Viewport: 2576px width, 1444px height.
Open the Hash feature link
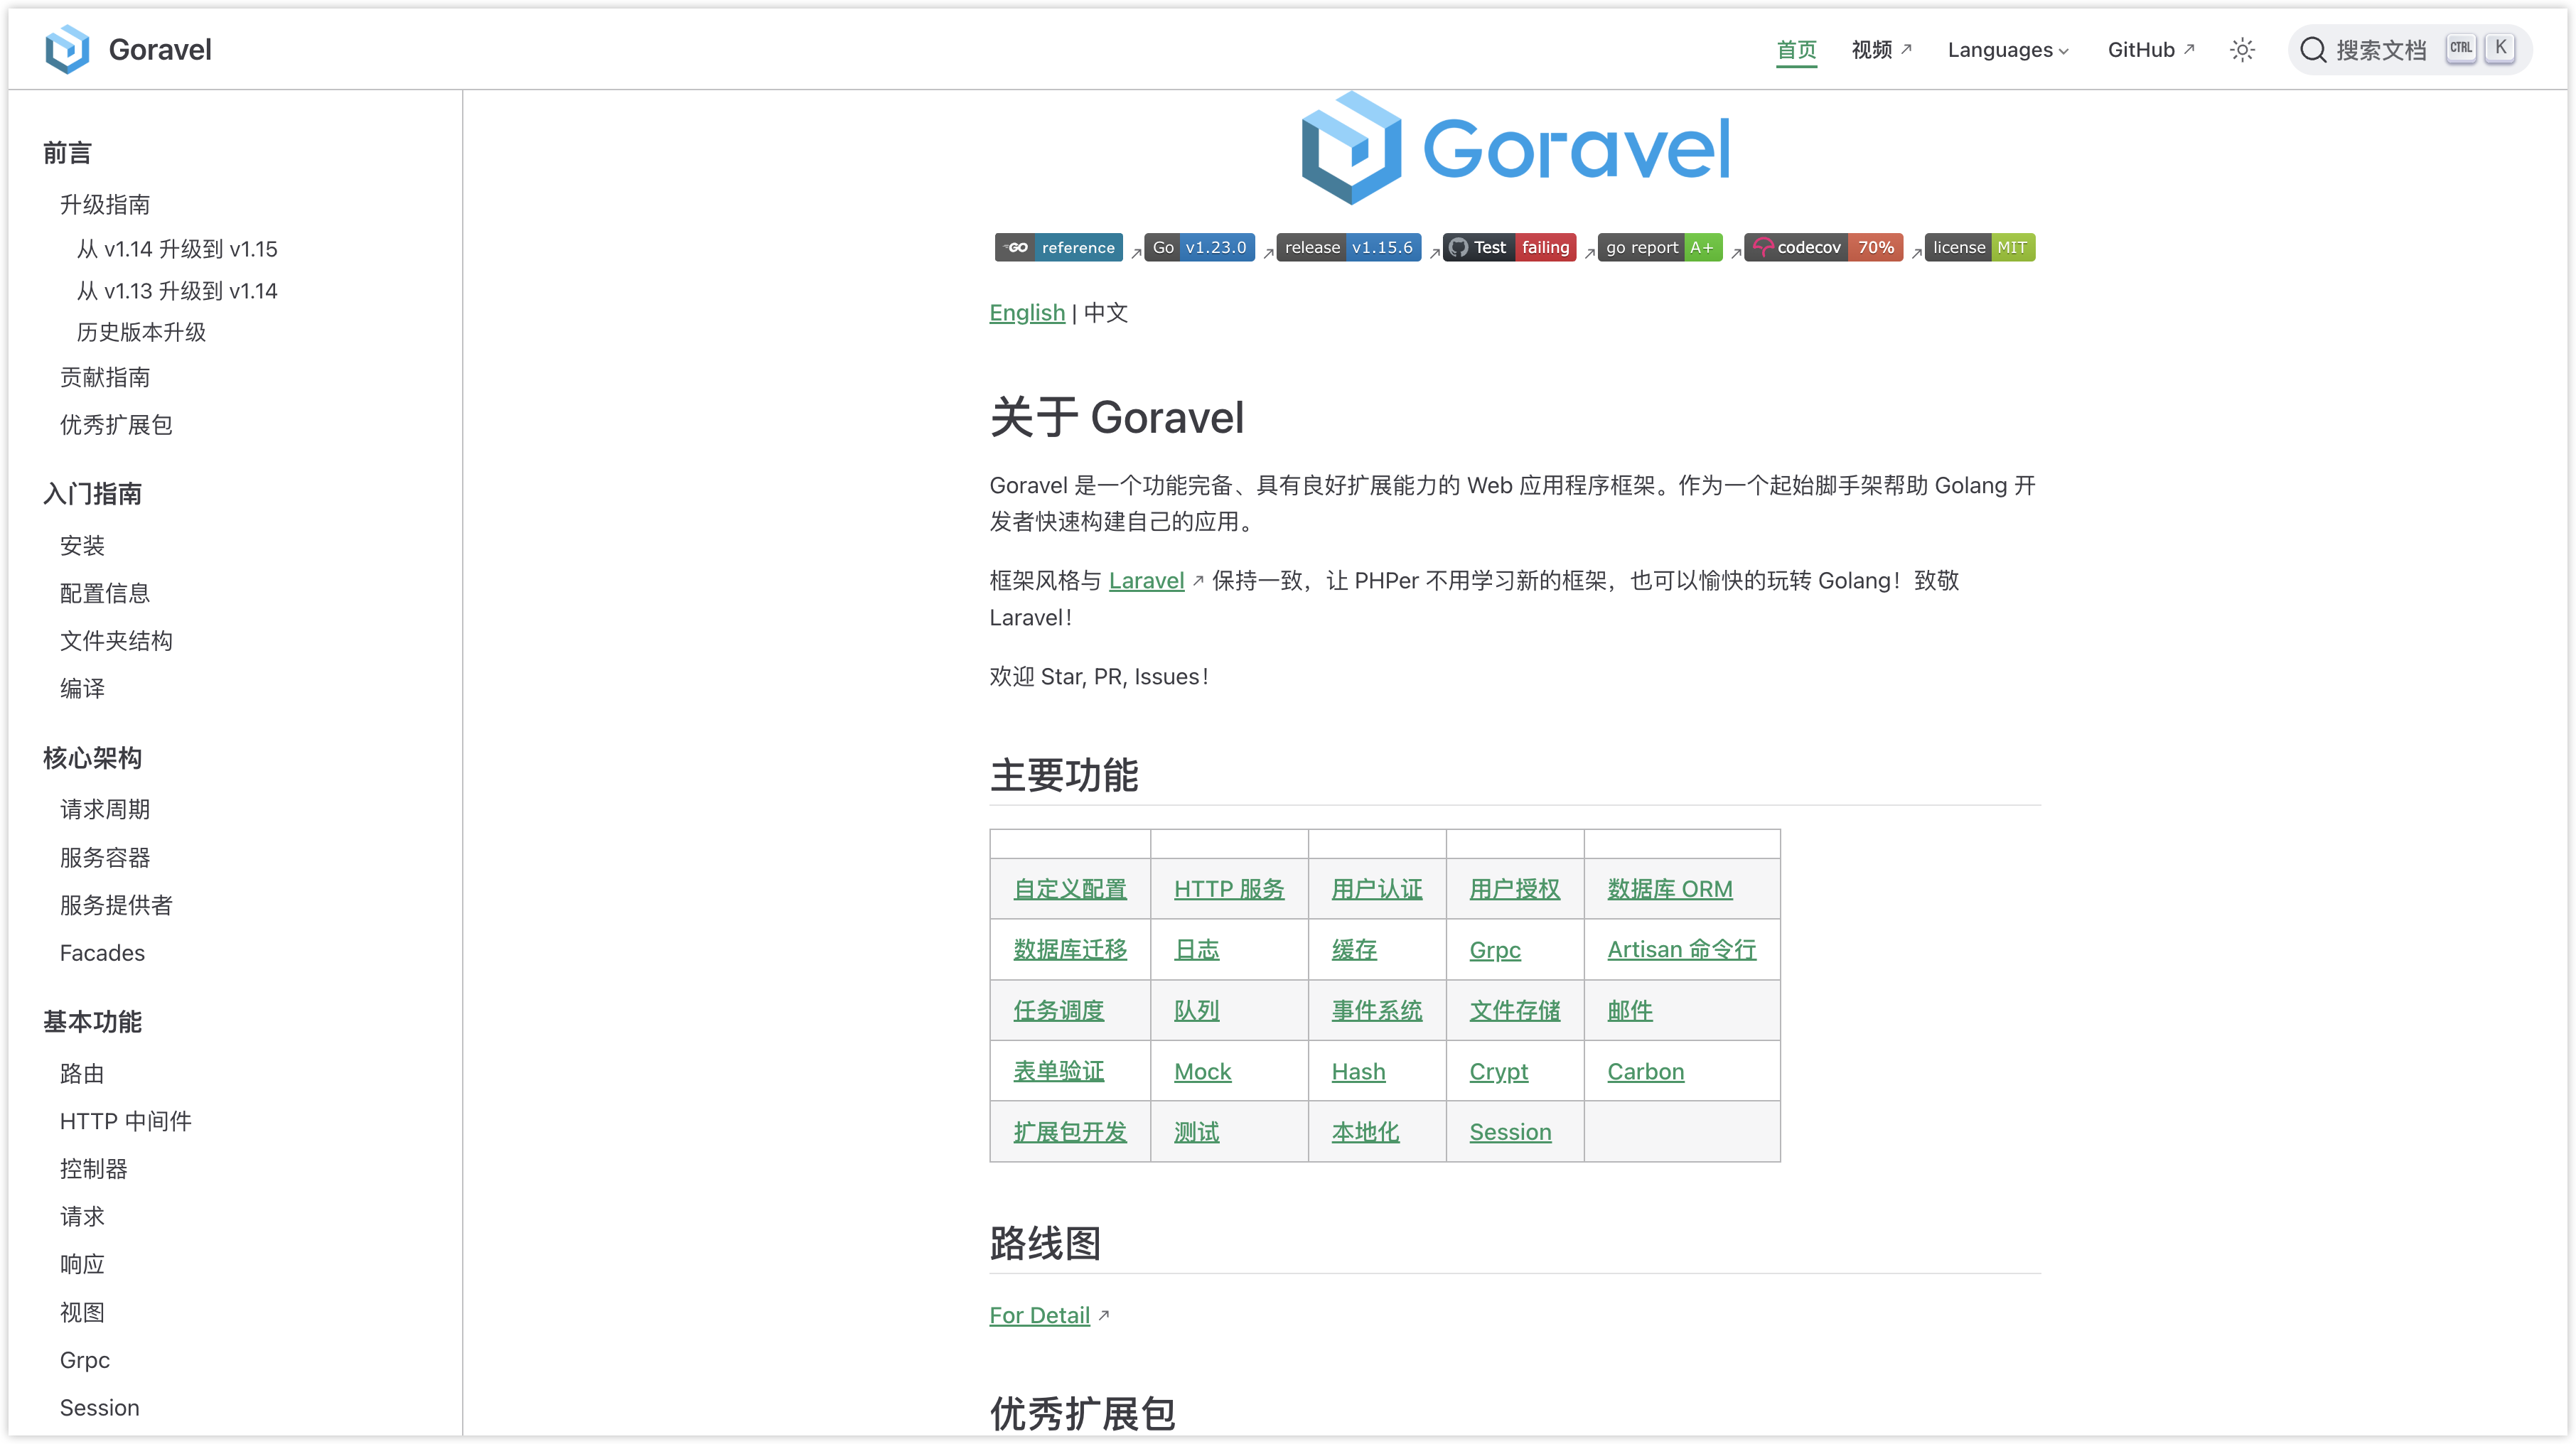[1358, 1071]
